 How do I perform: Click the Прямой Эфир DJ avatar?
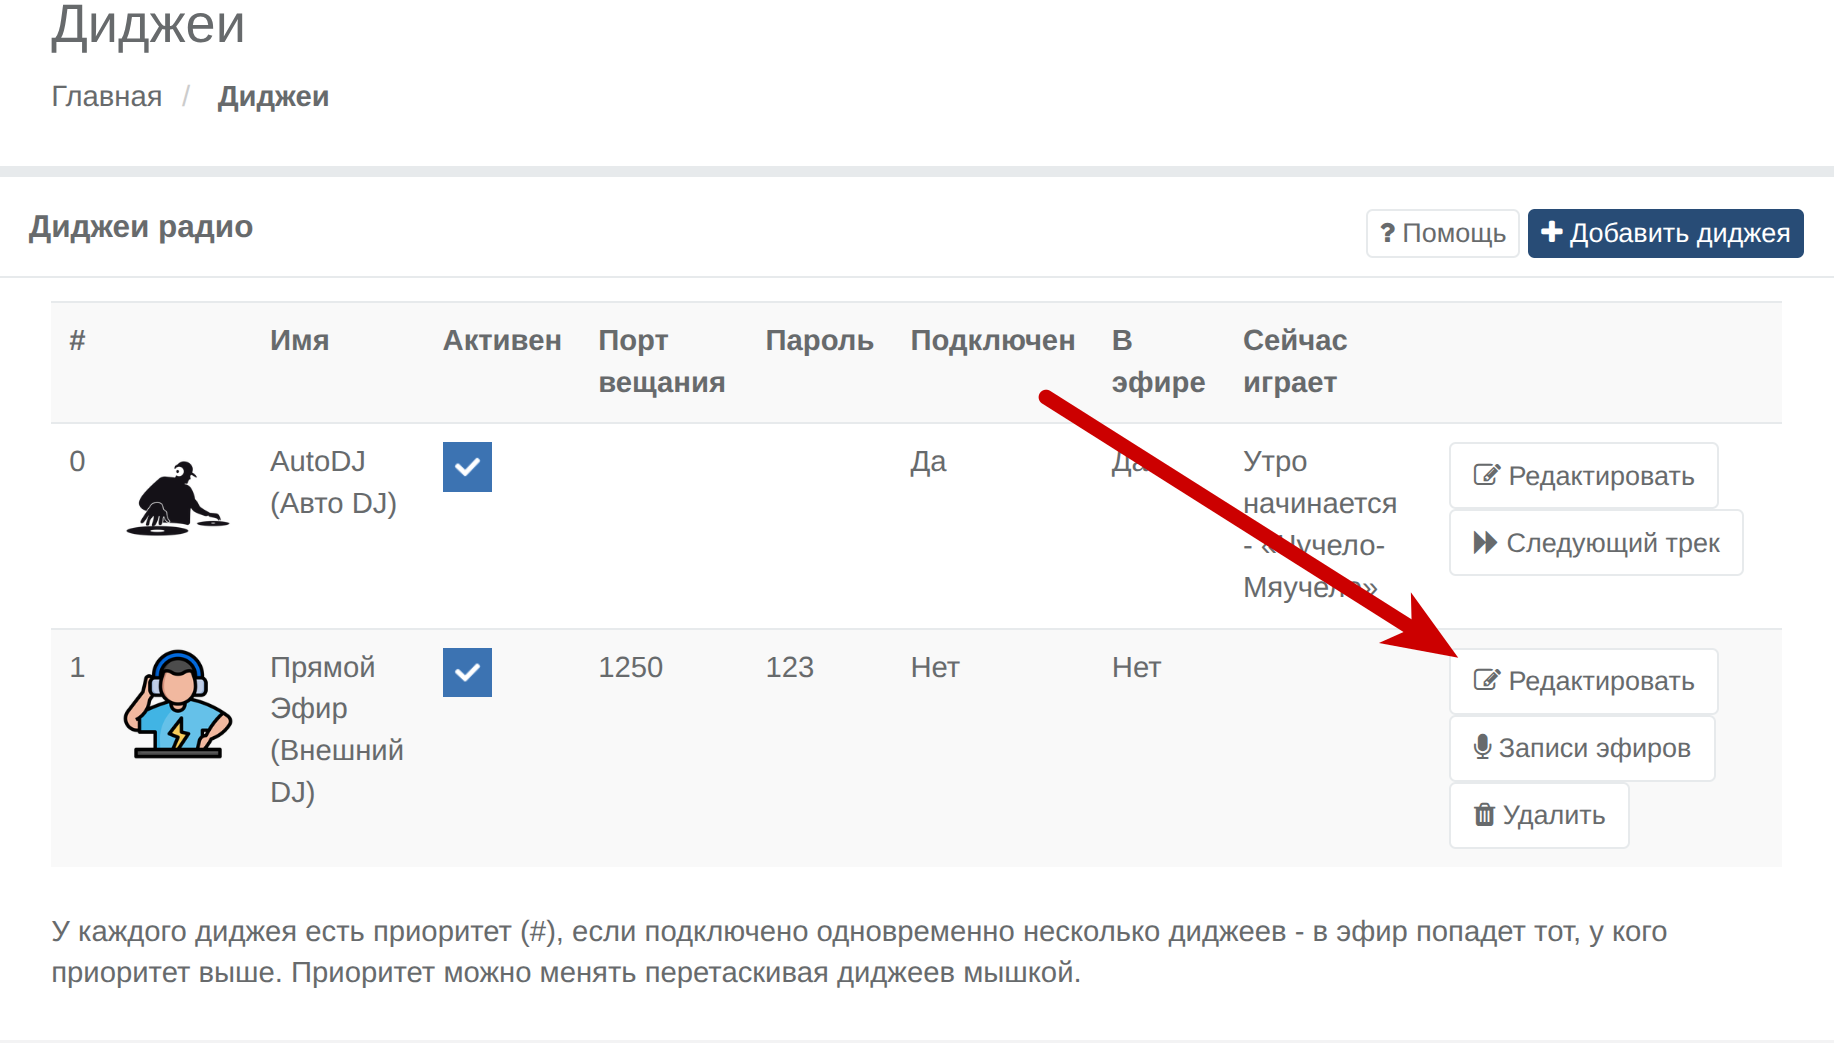(x=177, y=704)
